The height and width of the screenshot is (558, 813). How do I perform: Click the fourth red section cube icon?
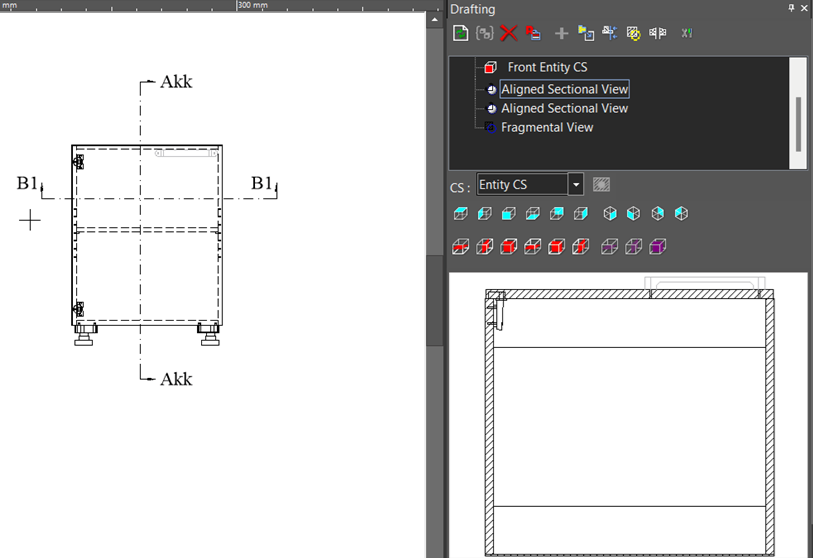[532, 247]
